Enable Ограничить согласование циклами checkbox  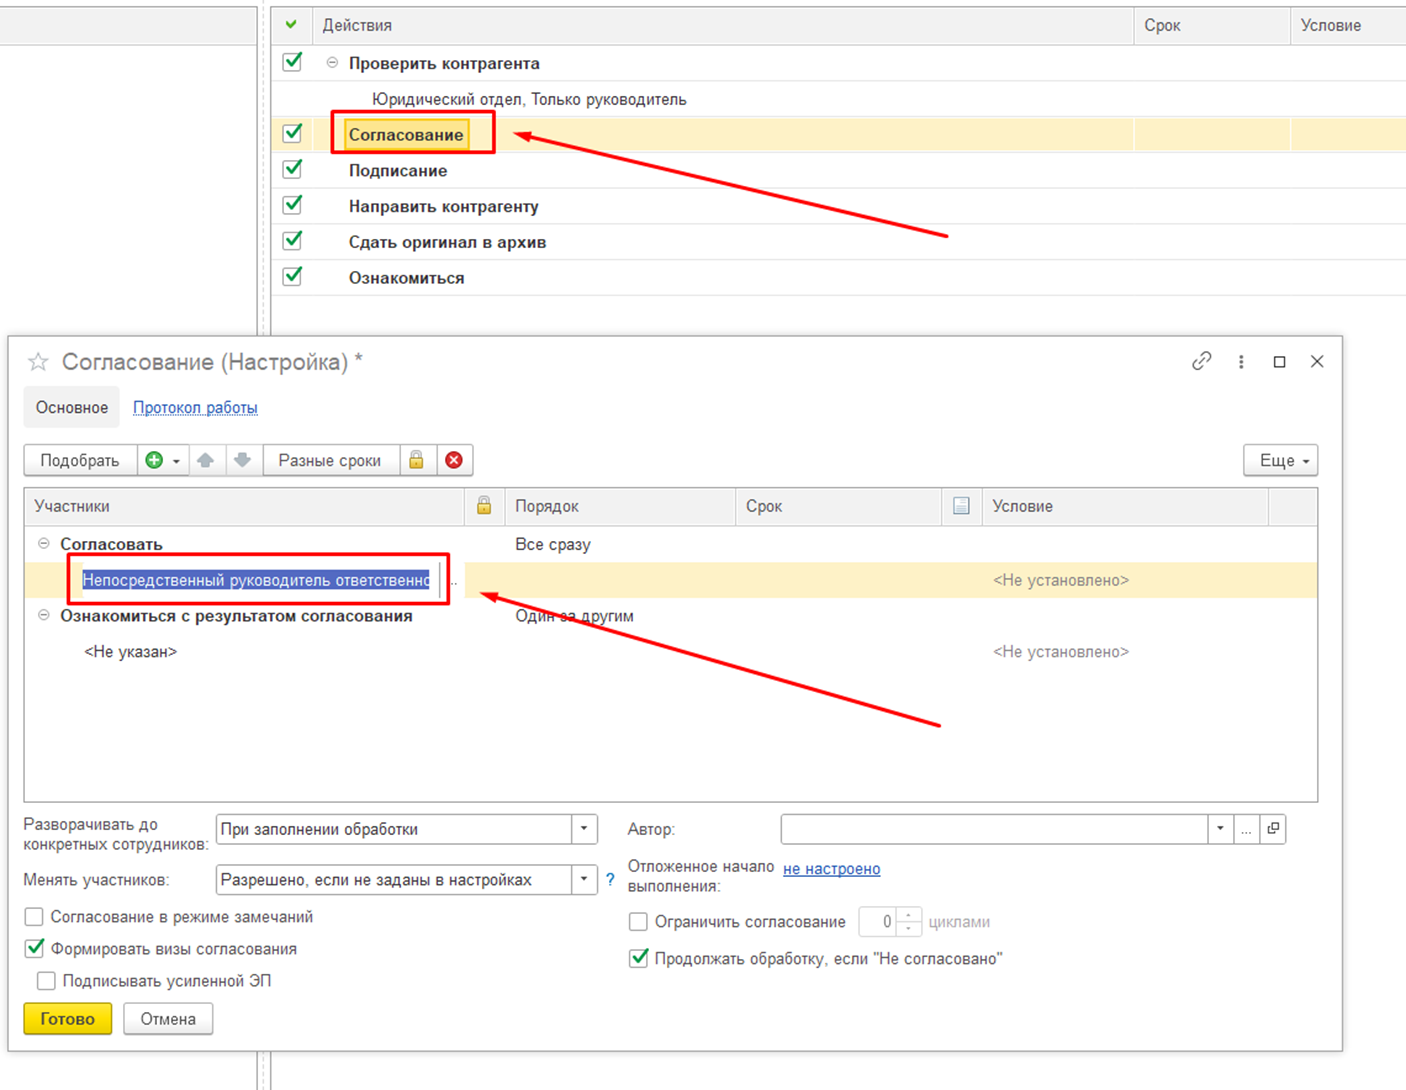[x=638, y=922]
